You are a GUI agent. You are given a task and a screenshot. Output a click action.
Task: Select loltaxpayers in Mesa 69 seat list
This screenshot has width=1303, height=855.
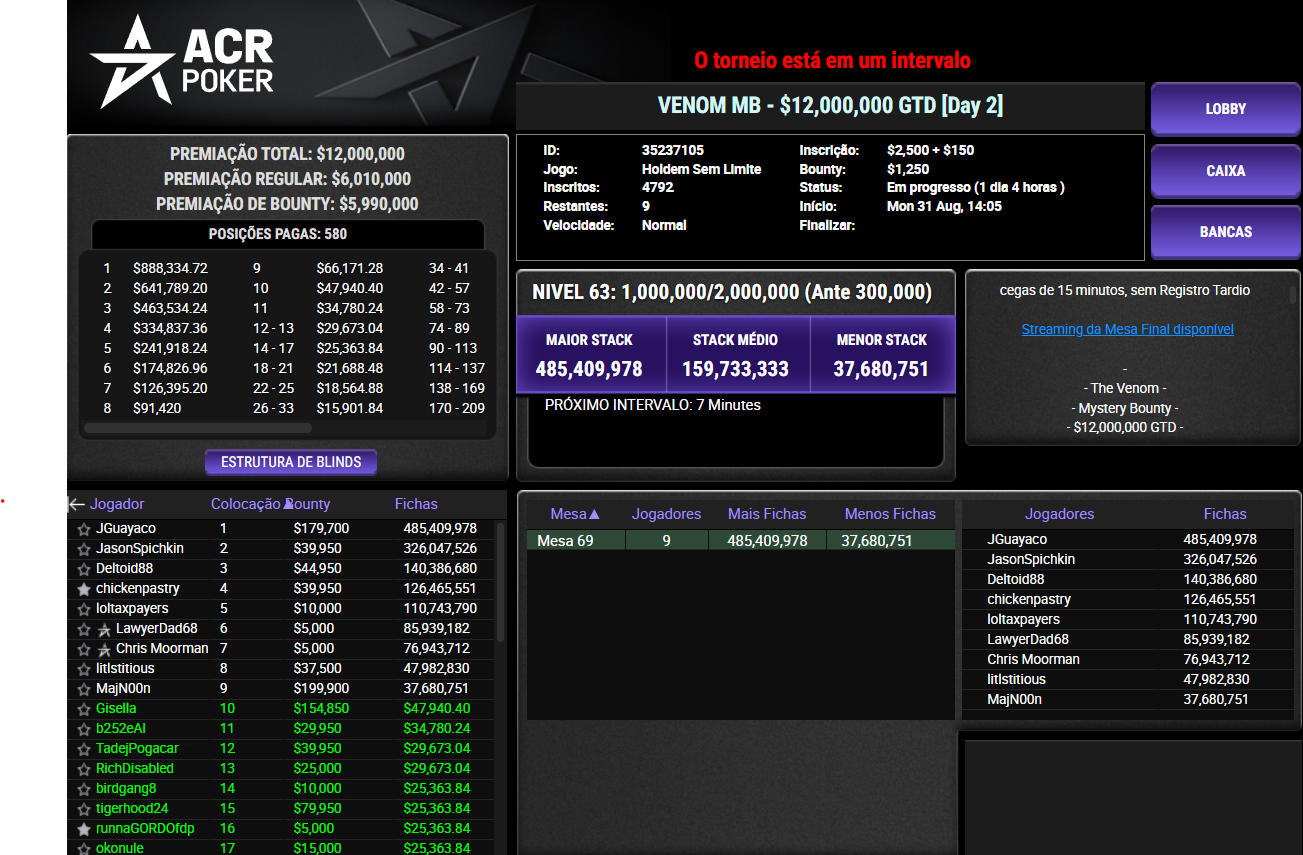pyautogui.click(x=1128, y=619)
